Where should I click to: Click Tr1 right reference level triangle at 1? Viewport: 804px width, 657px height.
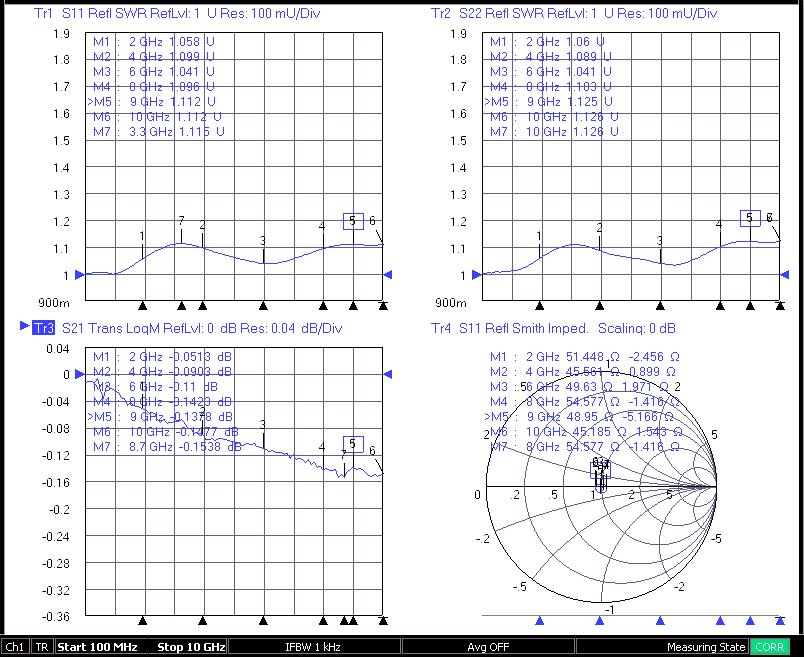(388, 275)
